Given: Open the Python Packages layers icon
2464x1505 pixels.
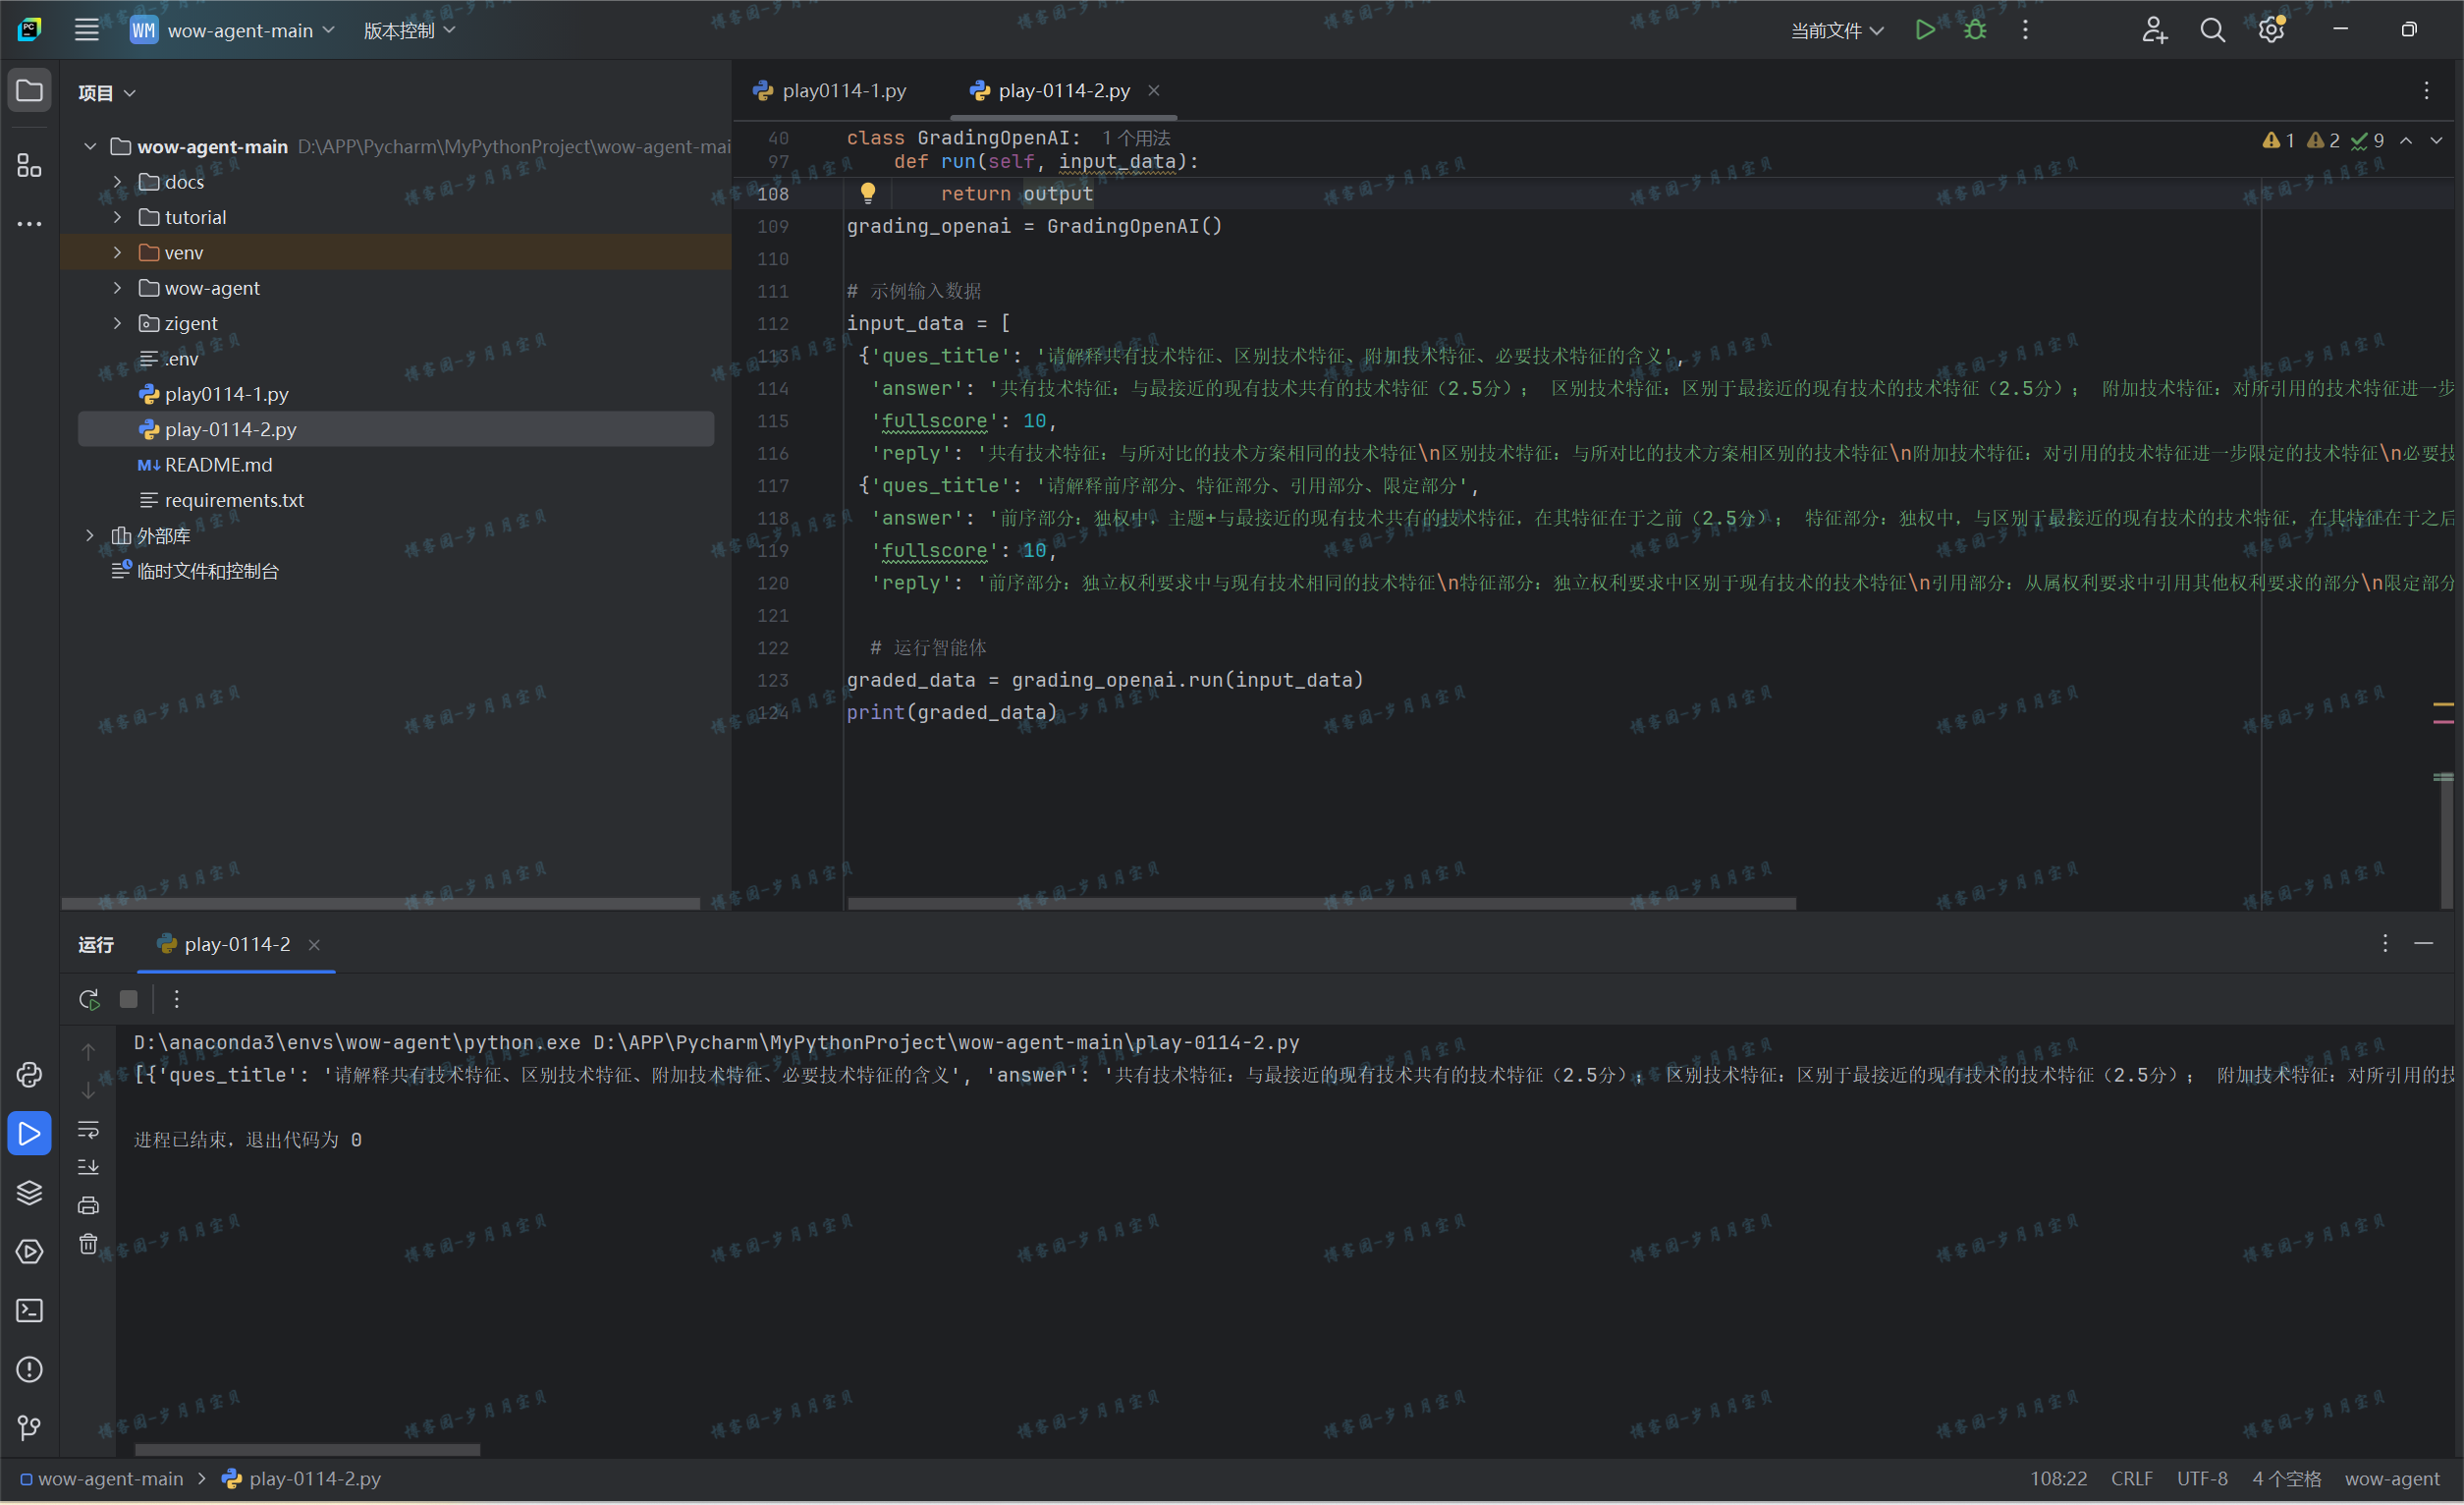Looking at the screenshot, I should tap(29, 1192).
